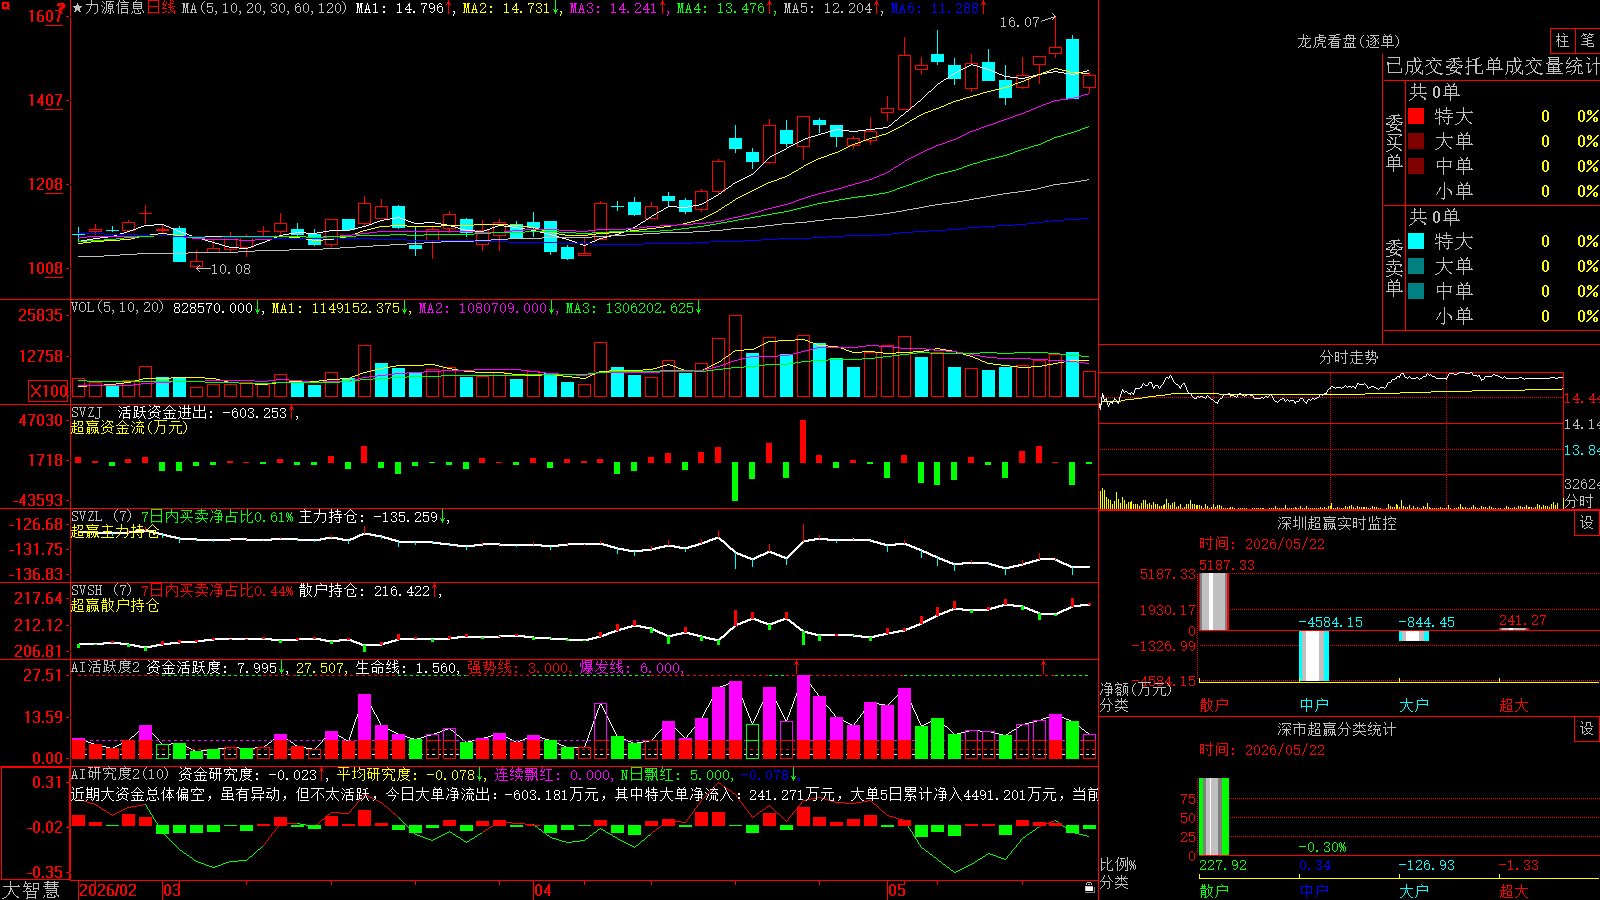This screenshot has width=1600, height=900.
Task: Click the 大智慧 logo label at bottom-left
Action: (31, 890)
